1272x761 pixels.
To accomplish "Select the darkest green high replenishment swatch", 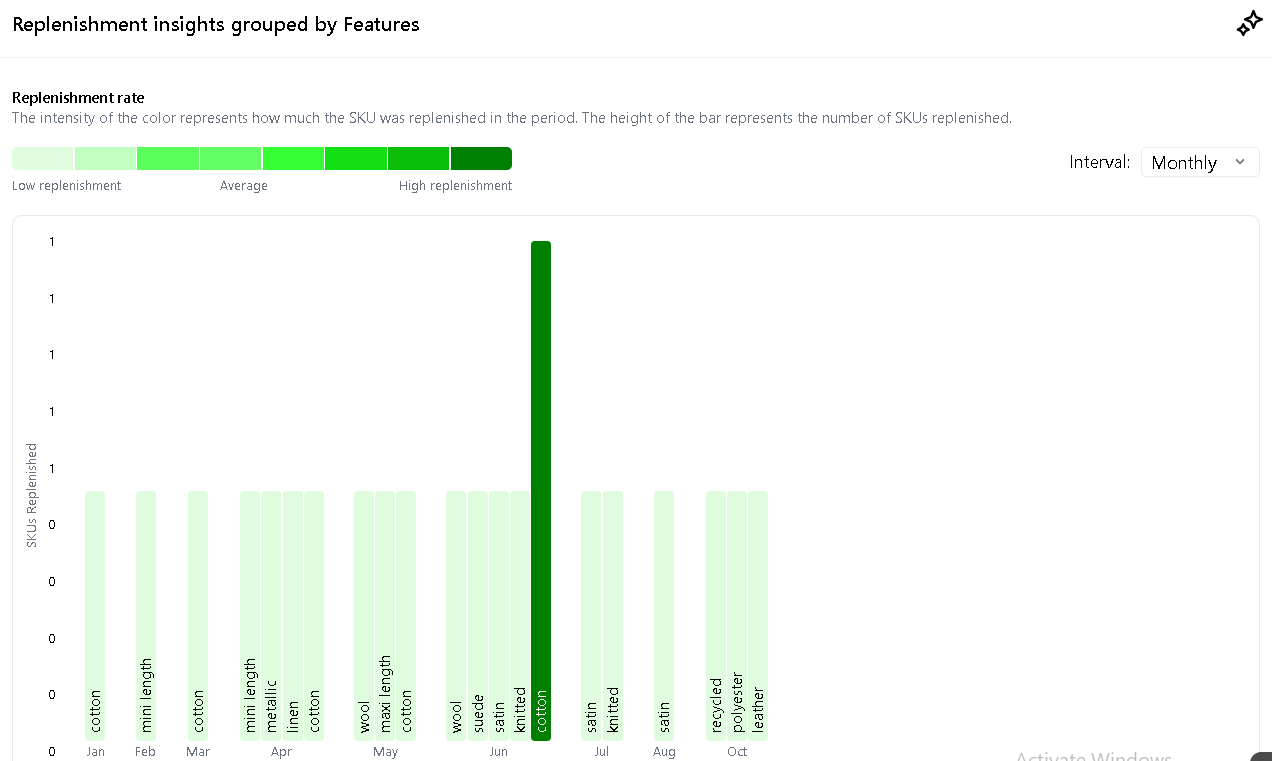I will coord(481,158).
